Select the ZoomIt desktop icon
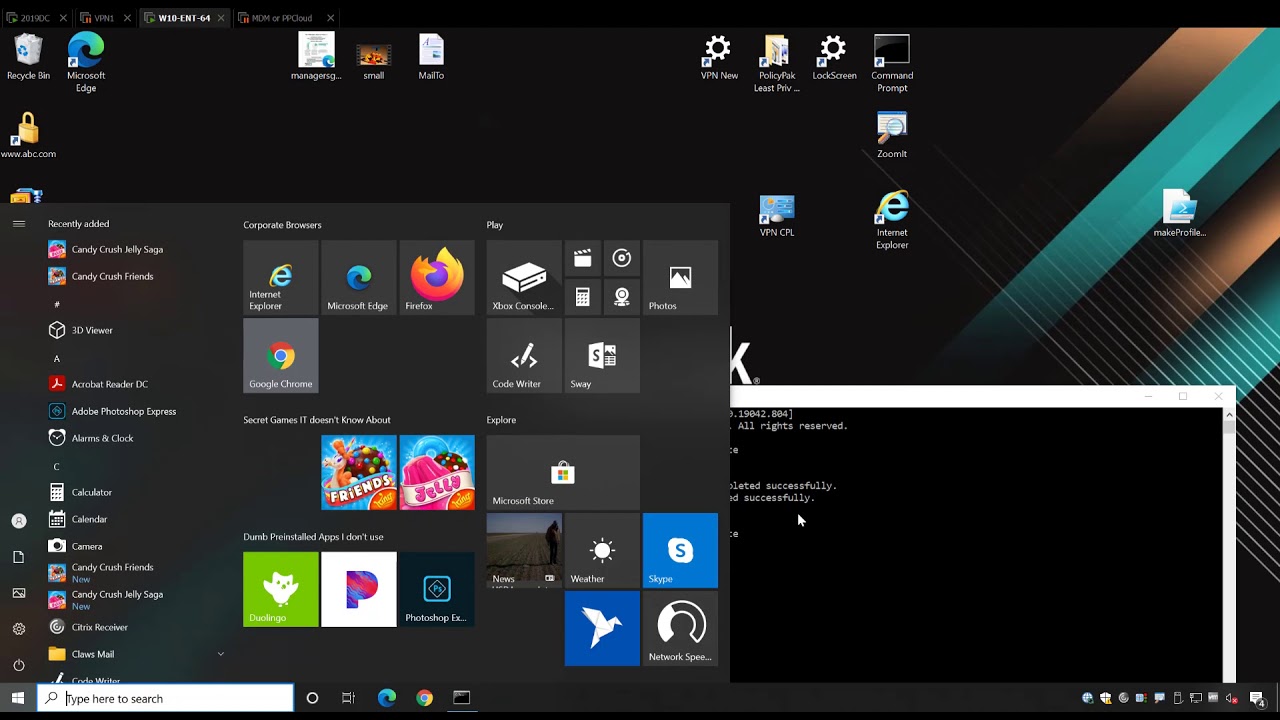The height and width of the screenshot is (720, 1280). coord(892,136)
